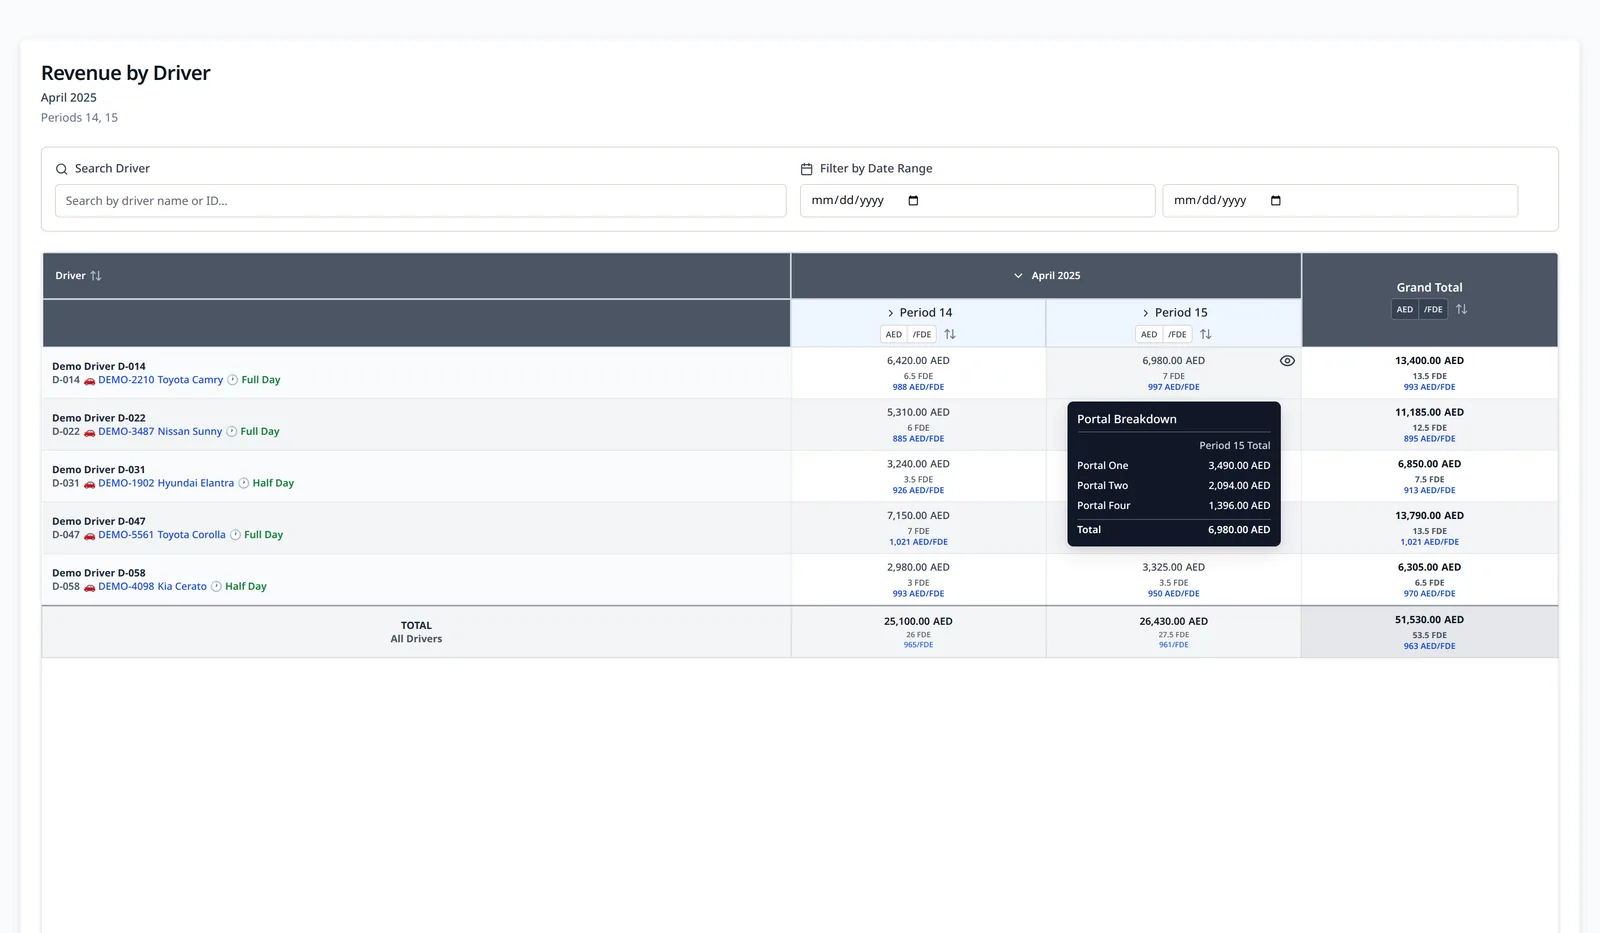
Task: Click Portal One row in Portal Breakdown
Action: (x=1174, y=466)
